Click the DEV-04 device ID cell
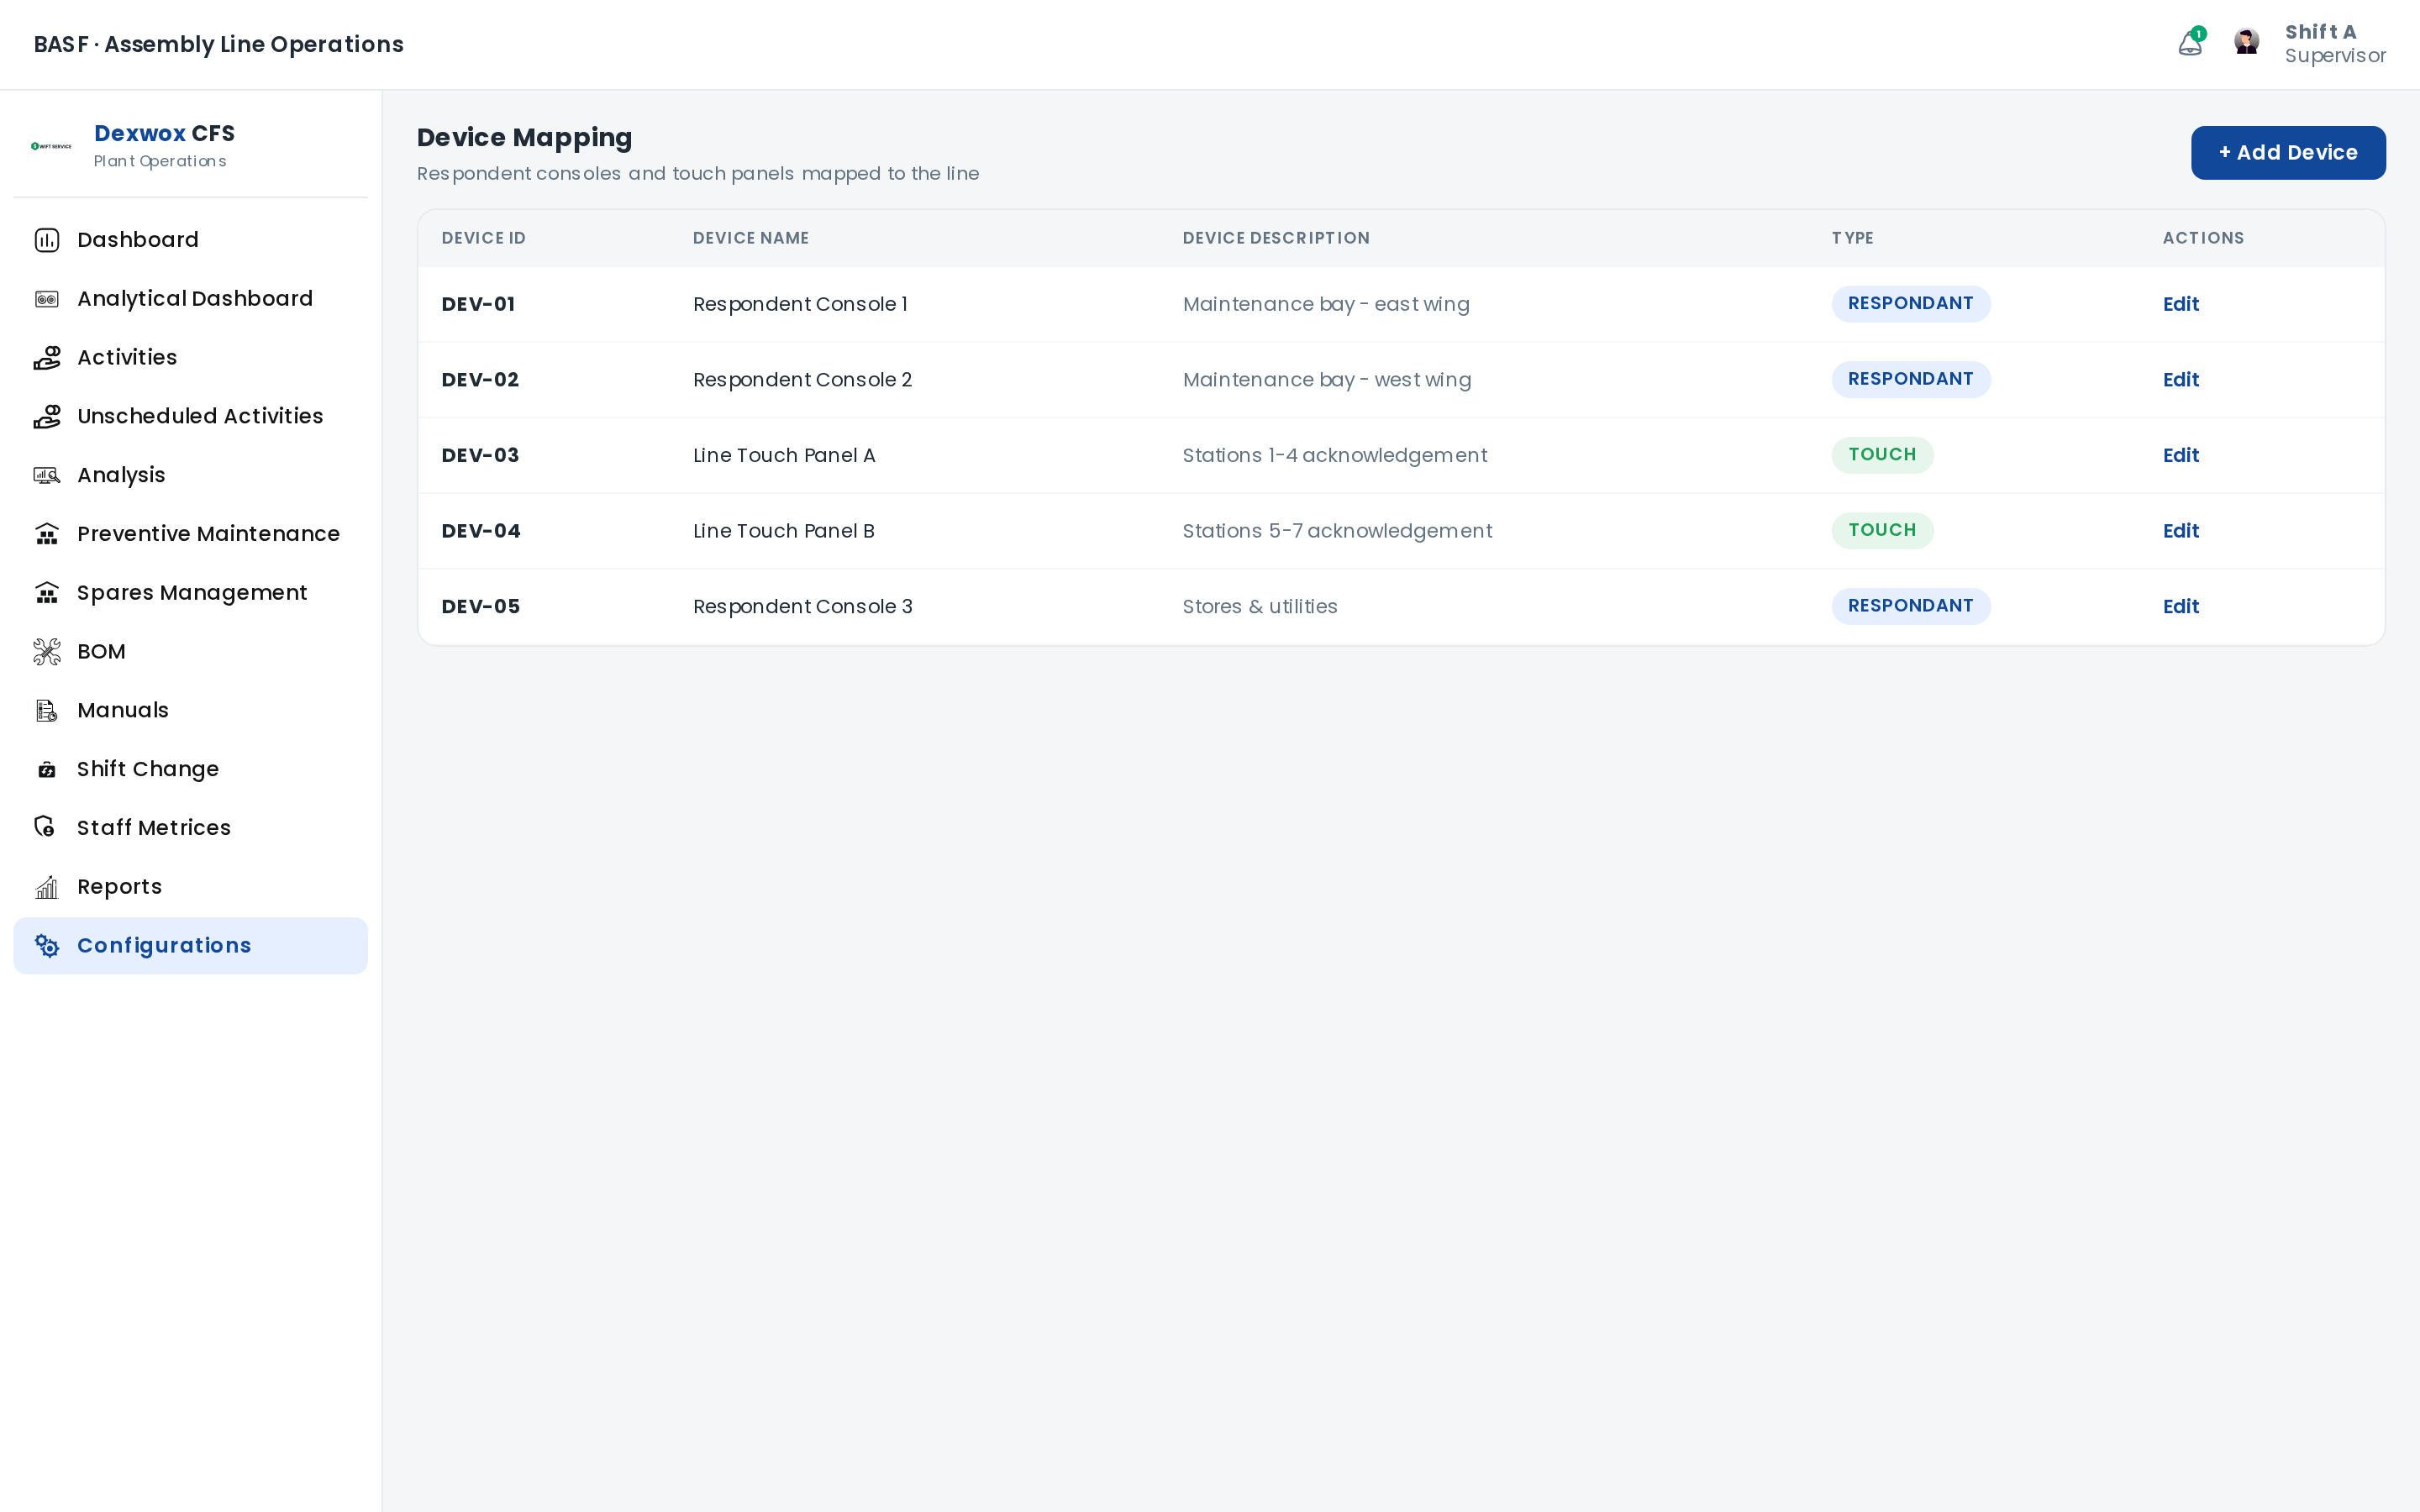2420x1512 pixels. [x=481, y=531]
